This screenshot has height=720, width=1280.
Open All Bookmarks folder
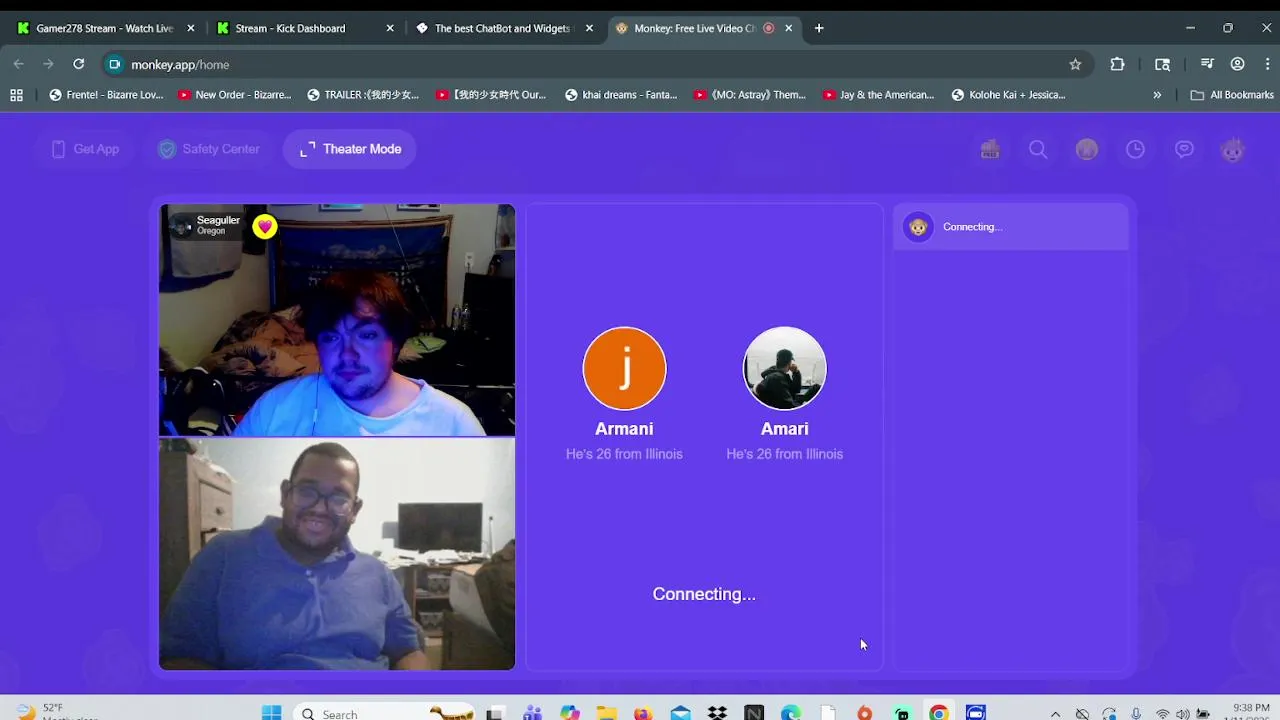coord(1232,95)
